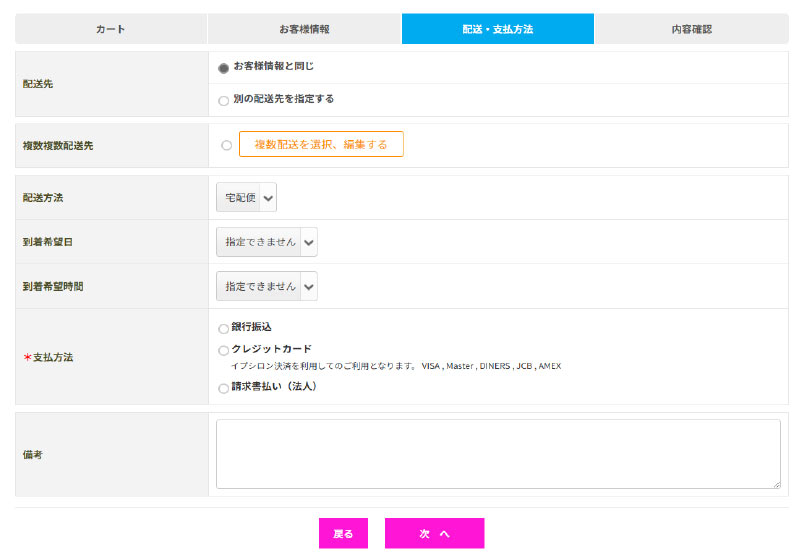This screenshot has width=800, height=560.
Task: Click the 複数複数配送先 label
Action: pyautogui.click(x=58, y=146)
